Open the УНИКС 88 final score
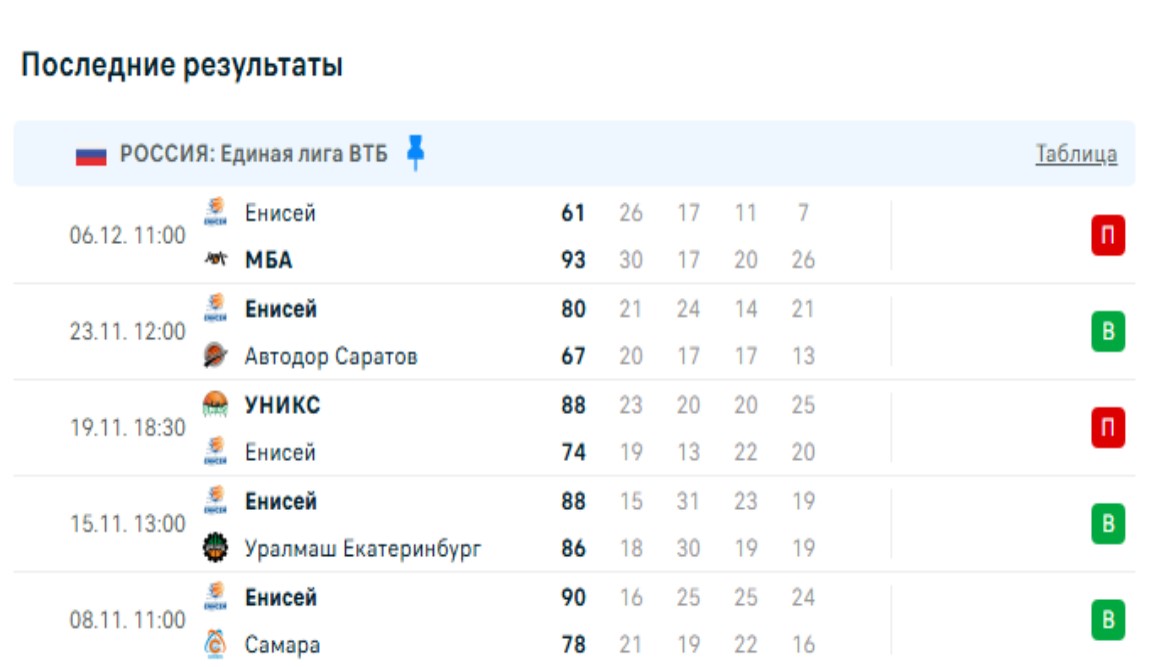 click(573, 405)
